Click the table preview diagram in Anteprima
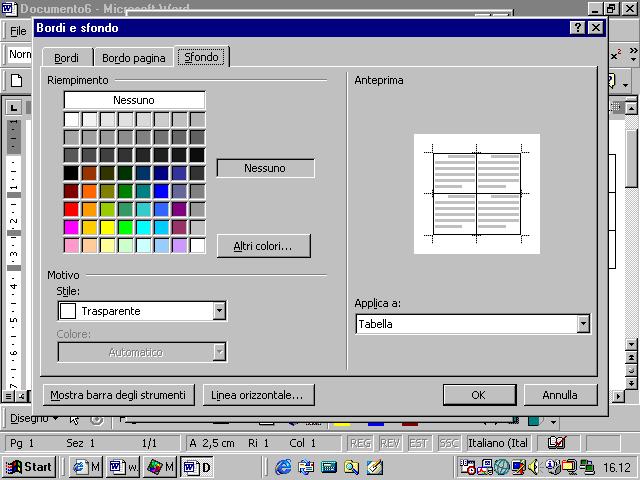This screenshot has height=480, width=640. coord(477,194)
